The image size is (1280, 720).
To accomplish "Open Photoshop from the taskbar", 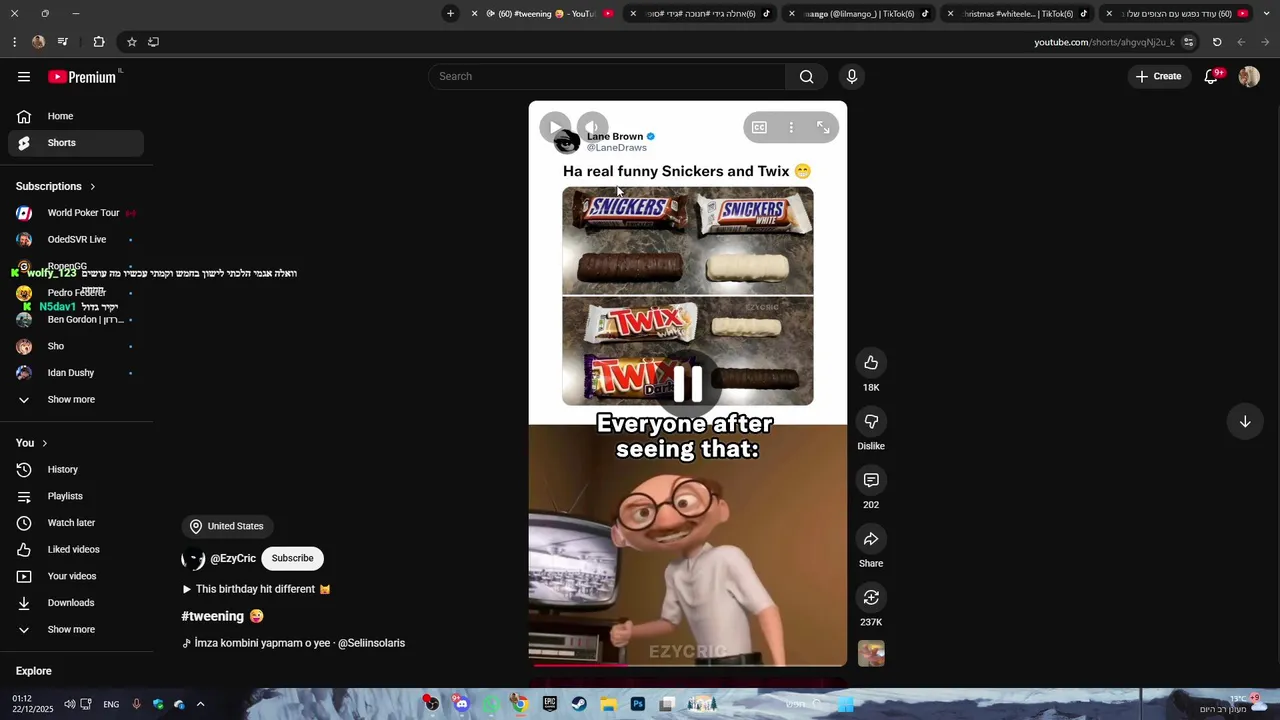I will coord(638,704).
